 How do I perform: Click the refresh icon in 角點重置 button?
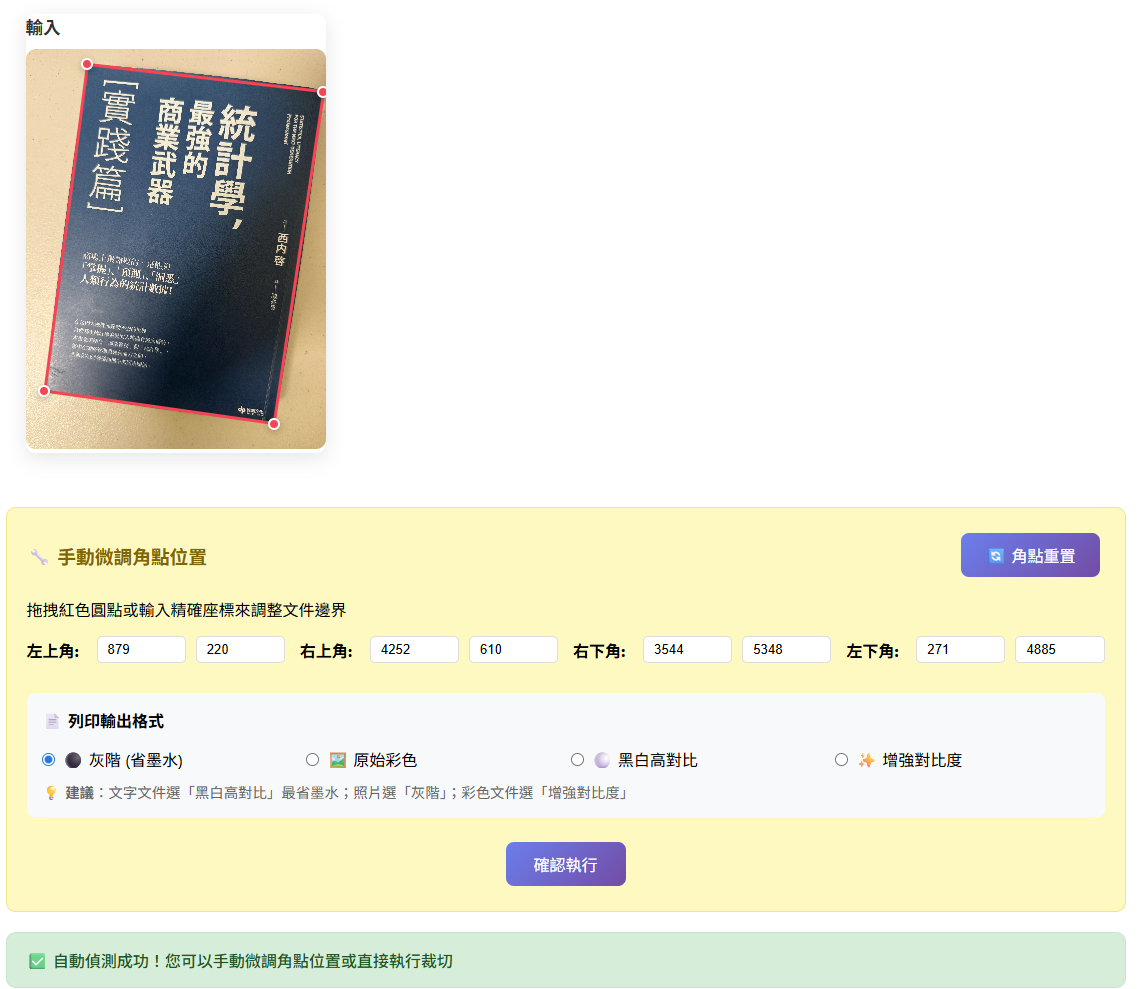pos(995,556)
